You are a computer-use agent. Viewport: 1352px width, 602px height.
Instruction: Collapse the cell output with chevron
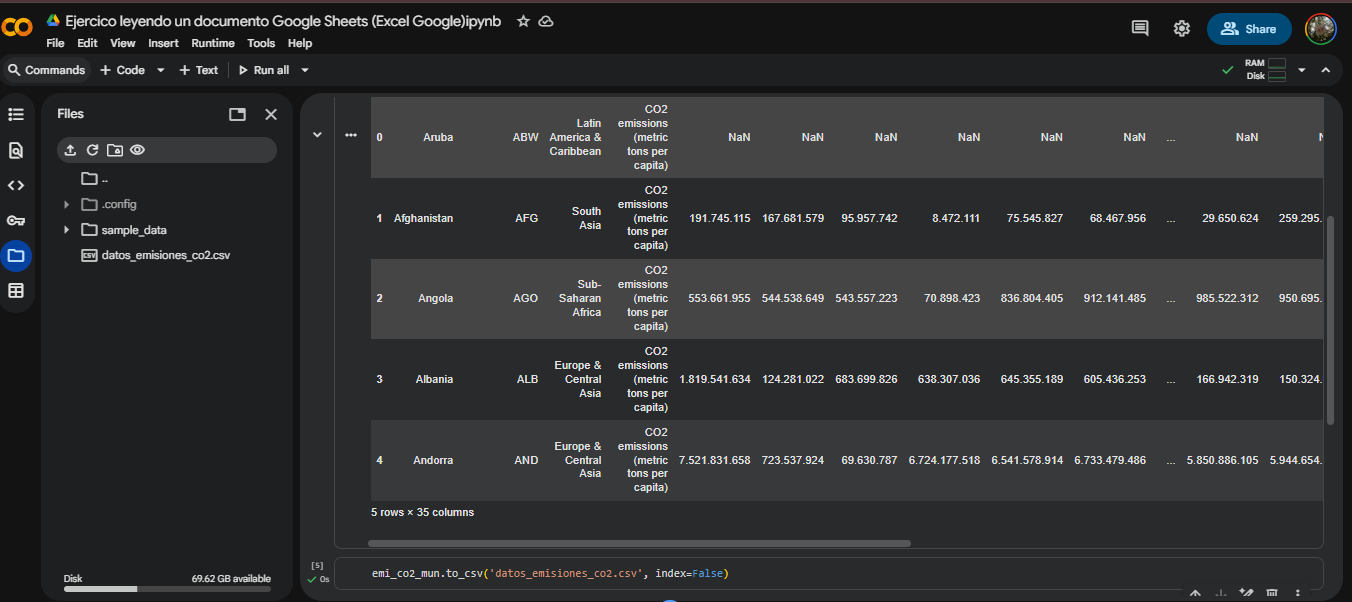click(x=318, y=135)
